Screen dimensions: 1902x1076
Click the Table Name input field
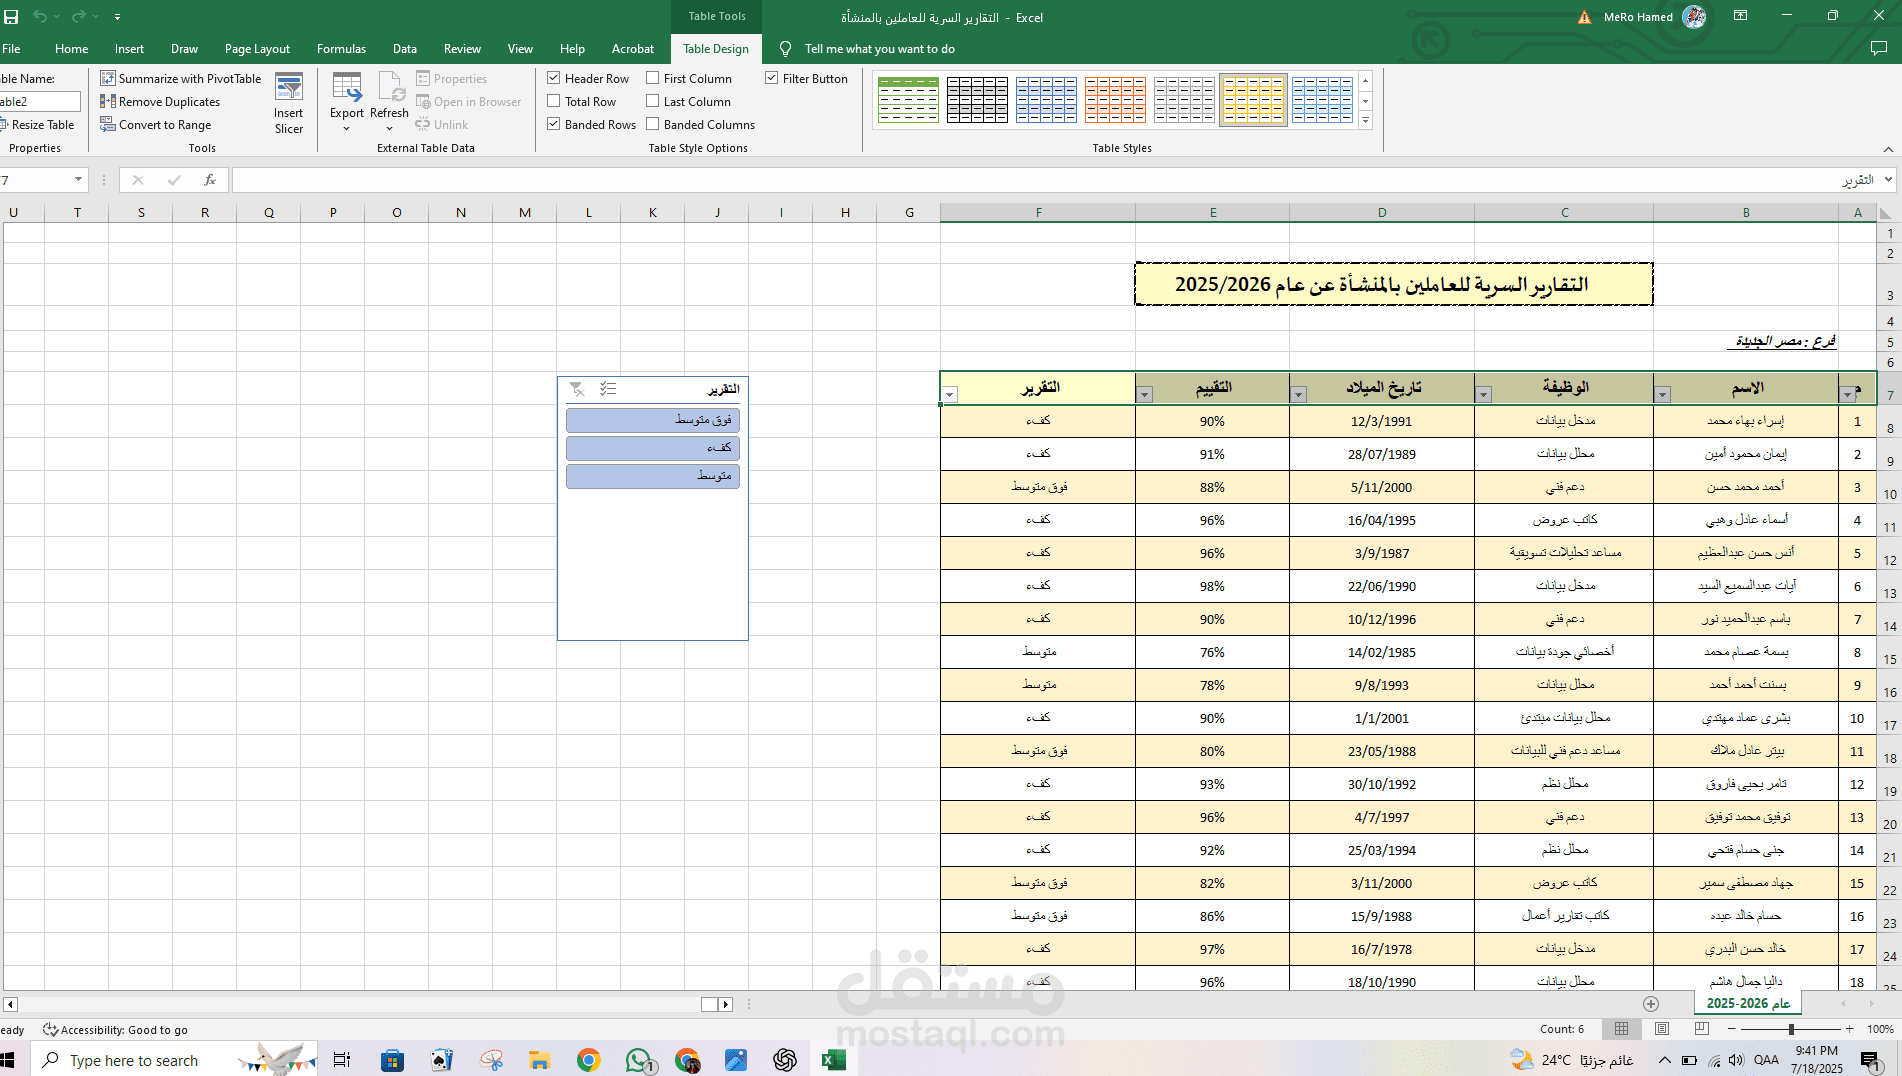click(x=39, y=101)
